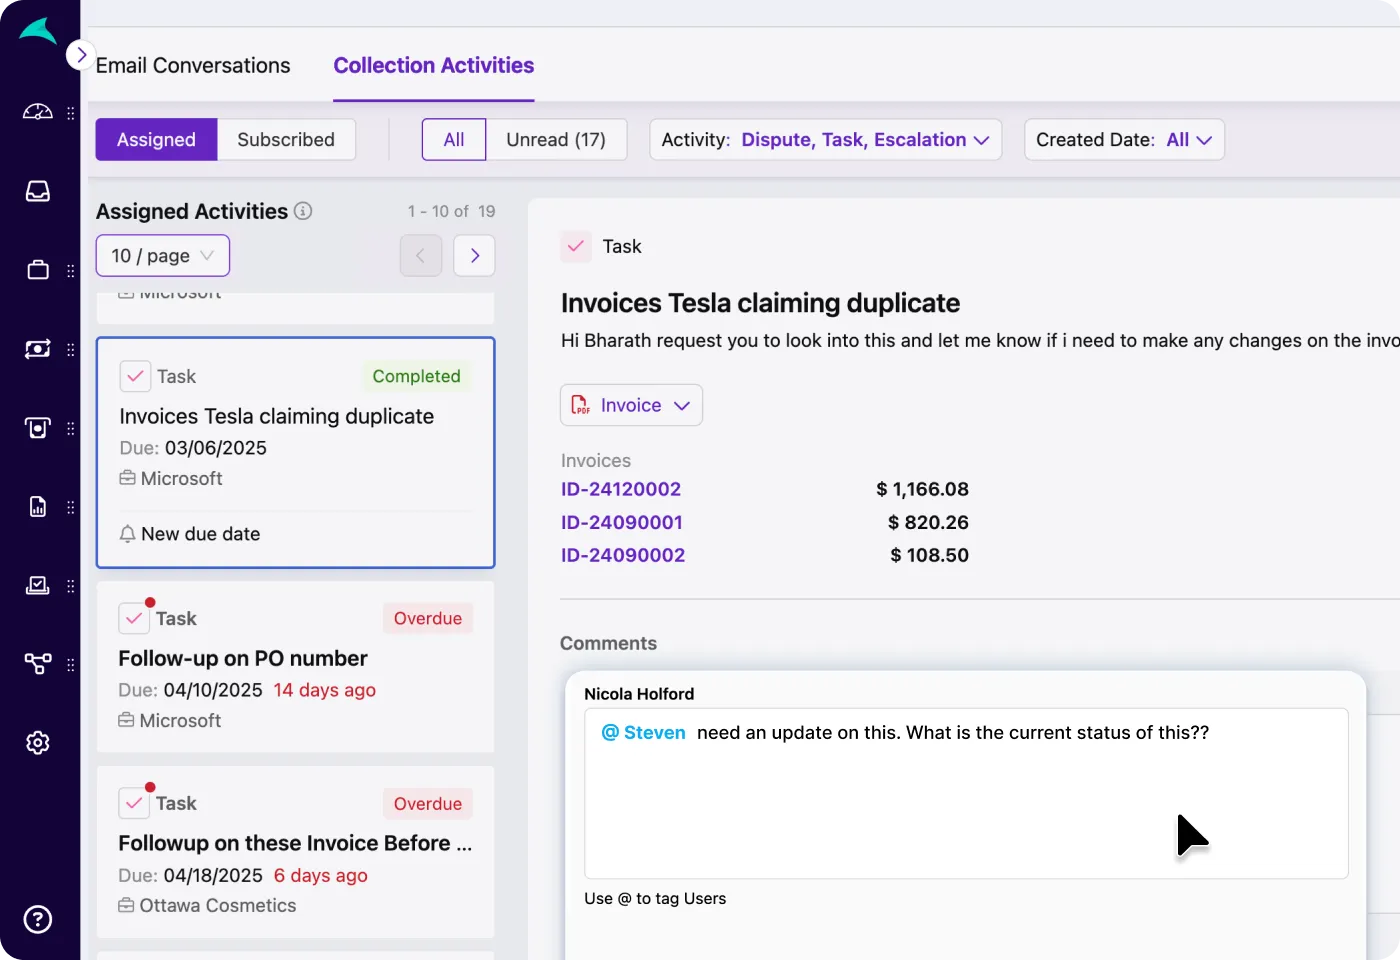Toggle checkbox on Follow-up on PO number task

click(134, 619)
